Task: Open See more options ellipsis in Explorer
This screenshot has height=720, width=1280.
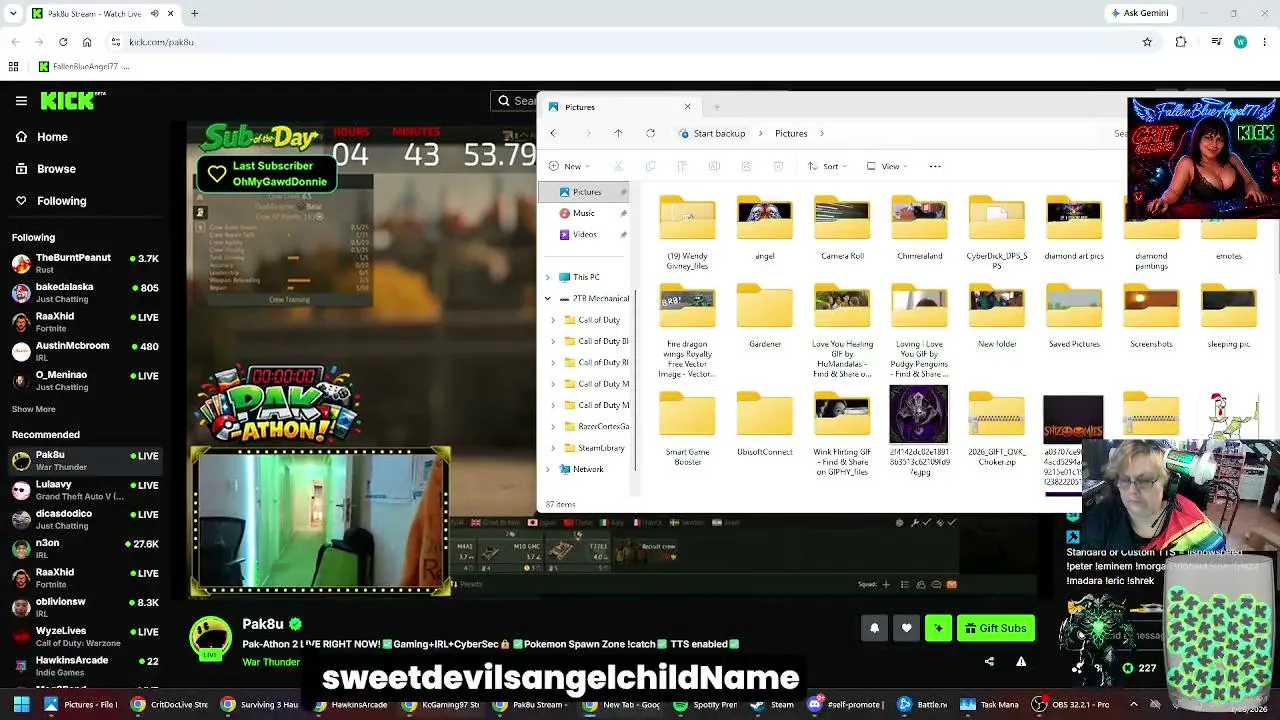Action: click(x=935, y=166)
